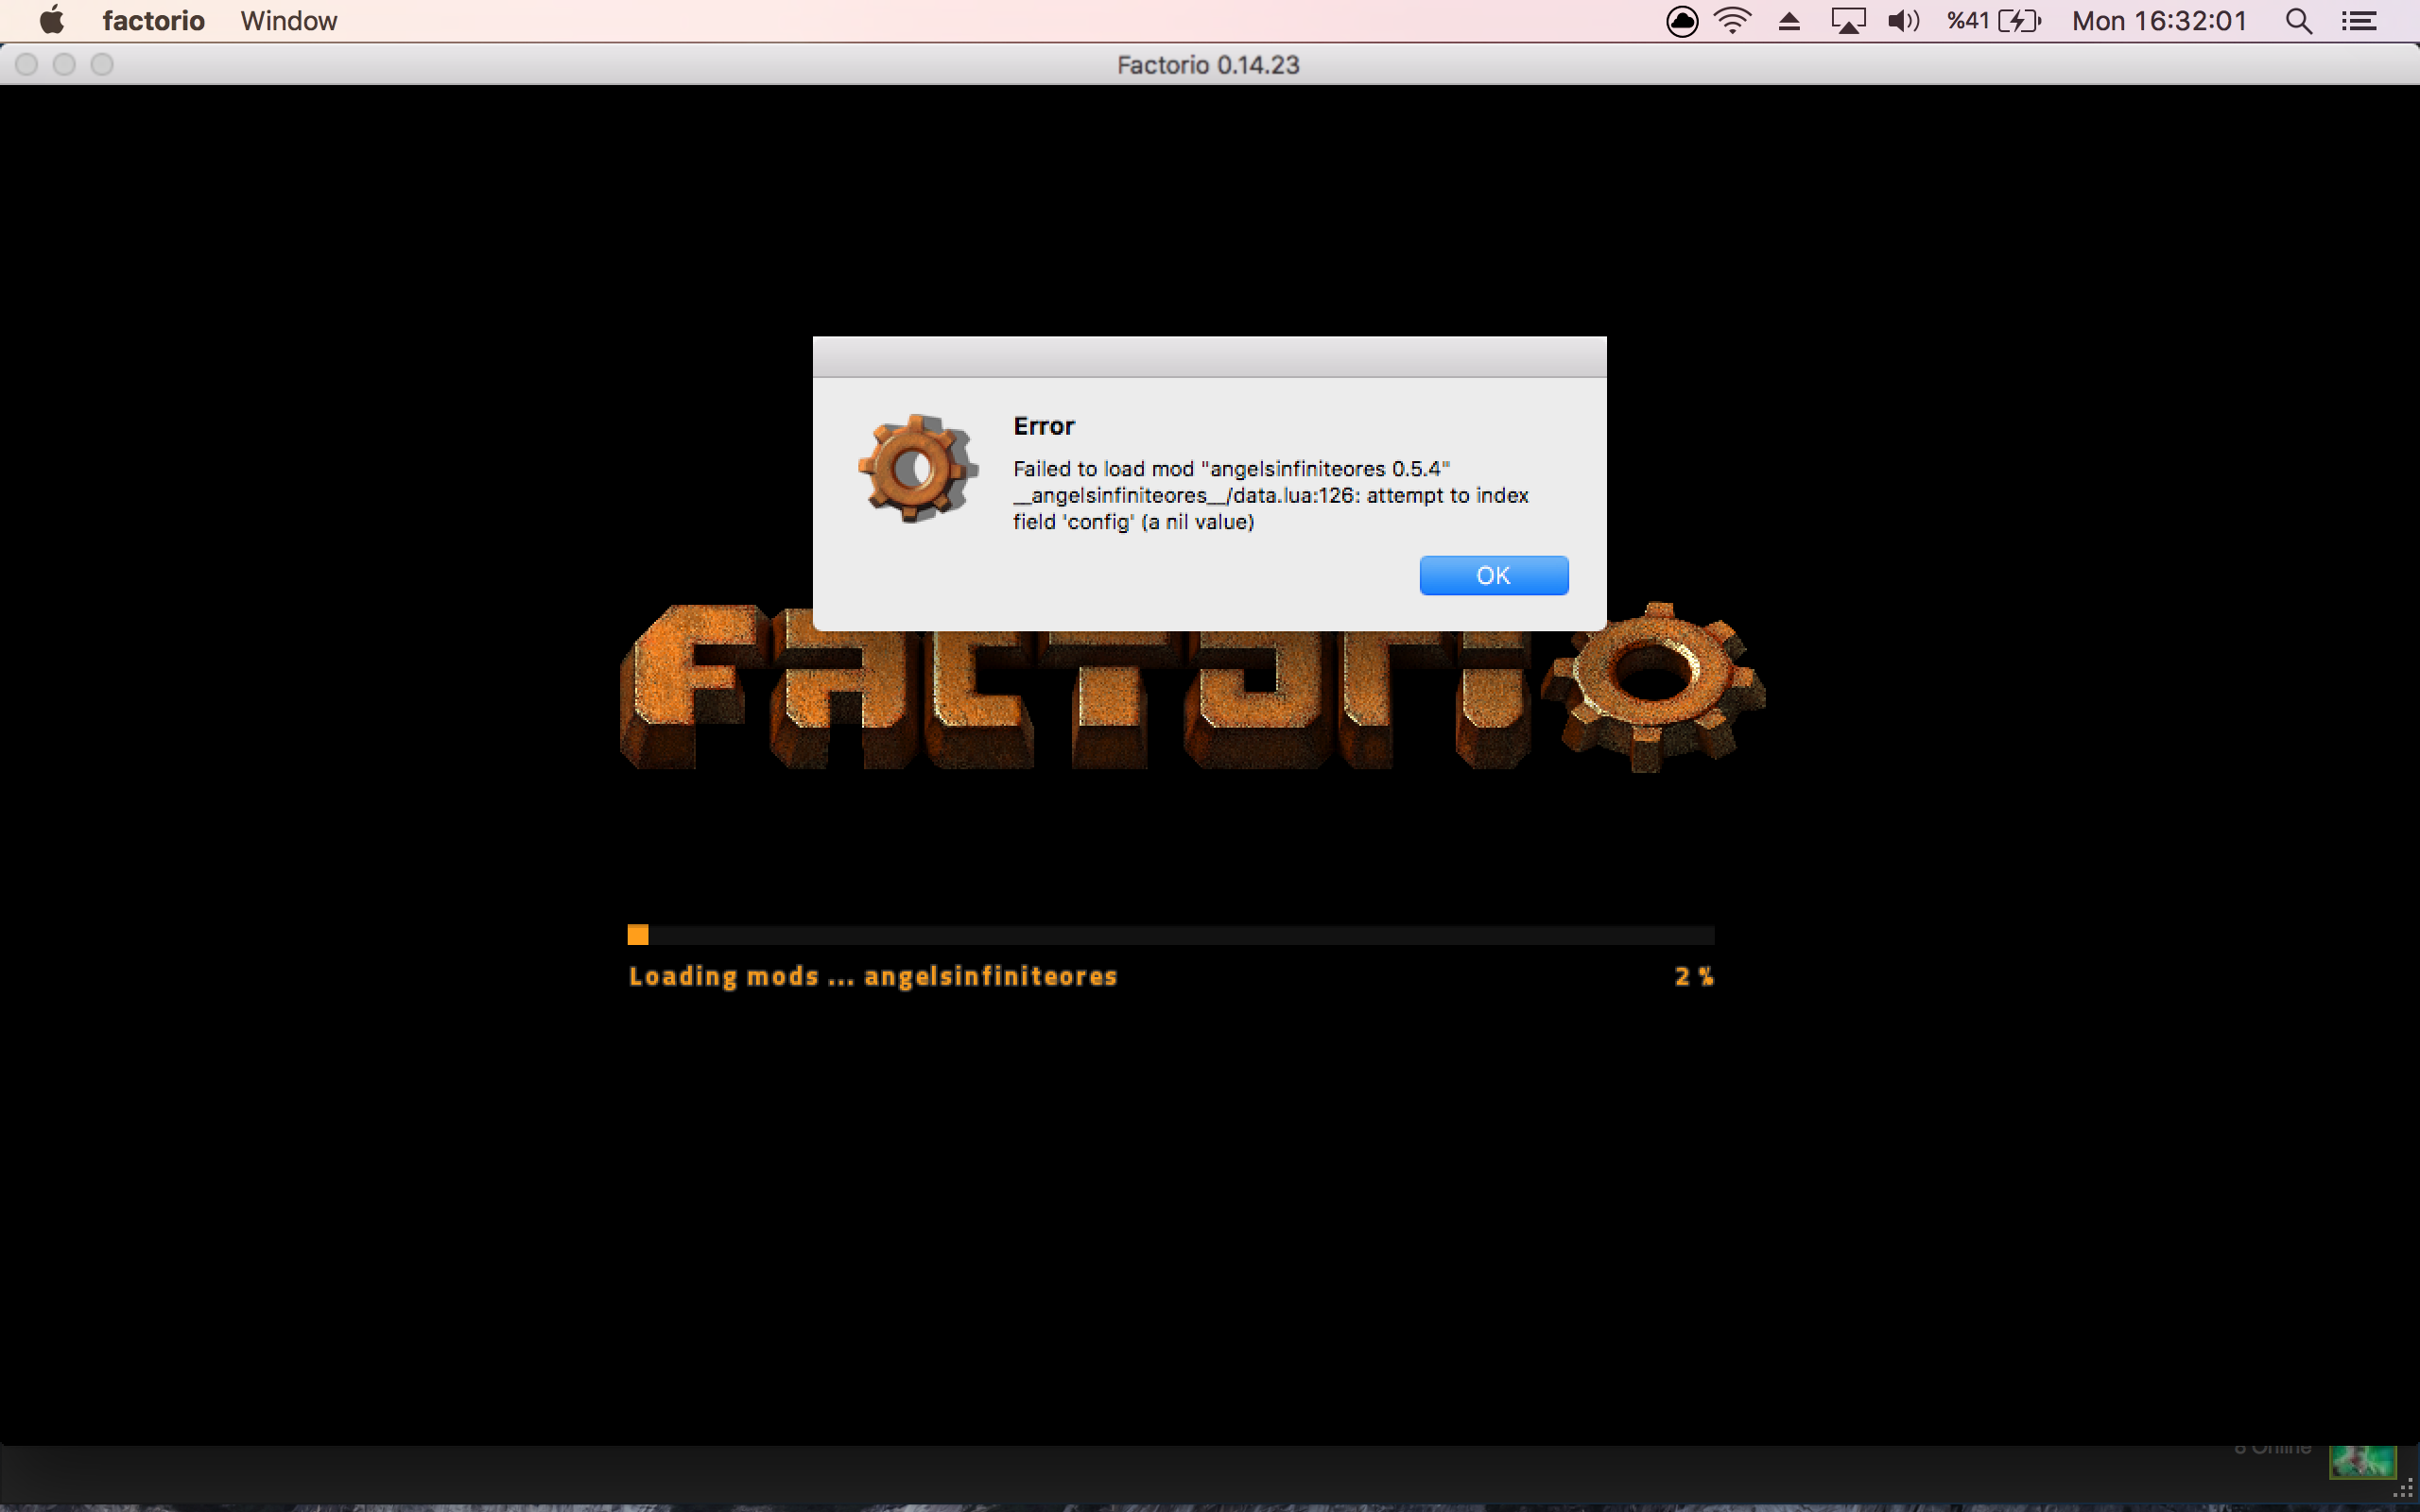The width and height of the screenshot is (2420, 1512).
Task: Open Notification Center list icon
Action: click(x=2359, y=21)
